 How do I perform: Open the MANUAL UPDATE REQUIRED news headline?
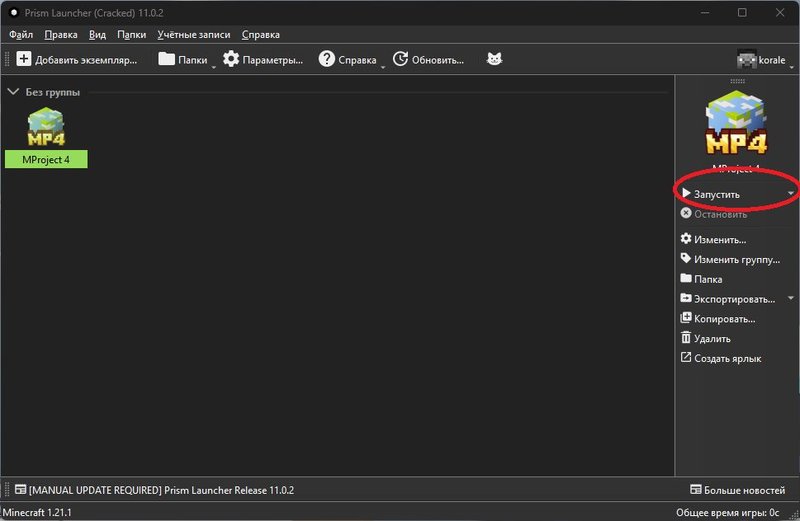pos(161,490)
